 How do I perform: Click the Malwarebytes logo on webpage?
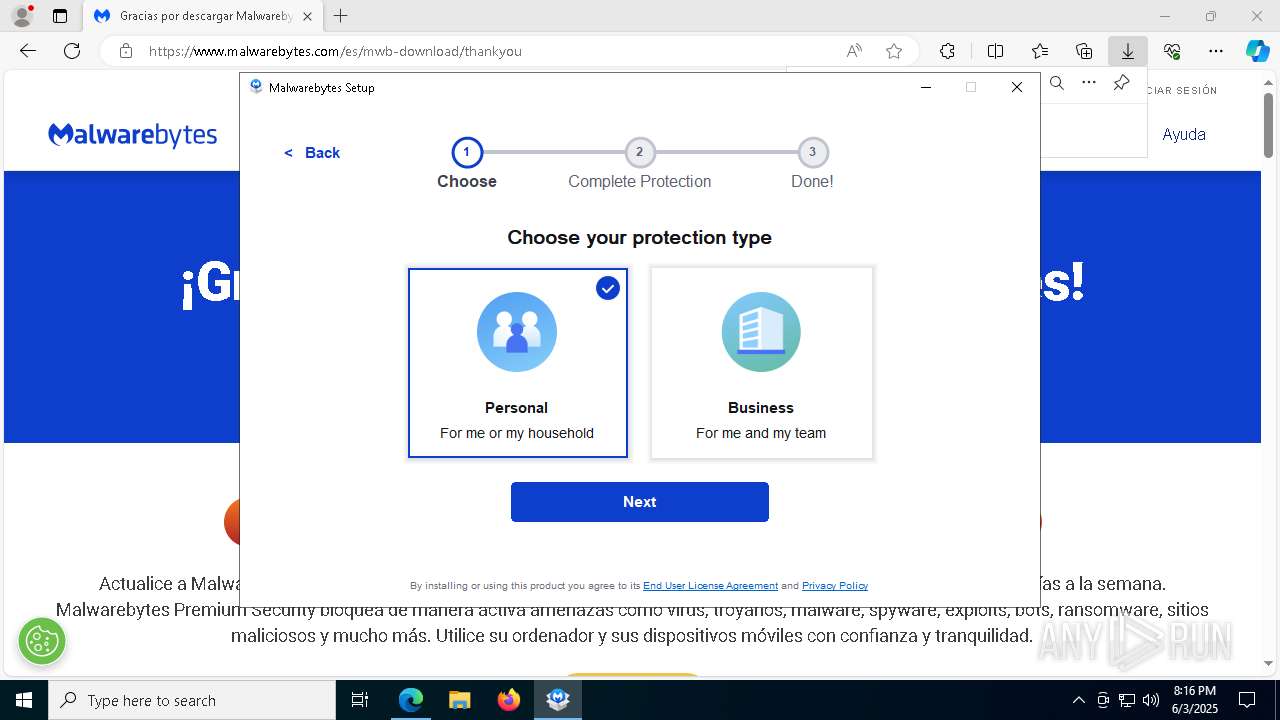click(x=133, y=135)
